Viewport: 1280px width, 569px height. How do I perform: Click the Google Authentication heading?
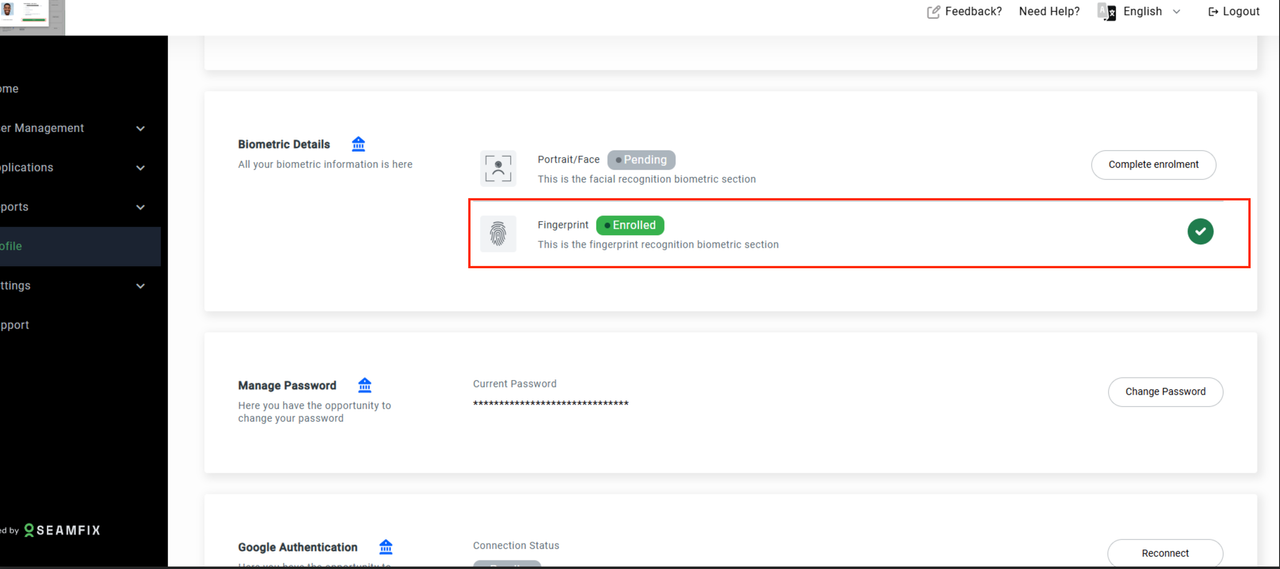click(298, 547)
